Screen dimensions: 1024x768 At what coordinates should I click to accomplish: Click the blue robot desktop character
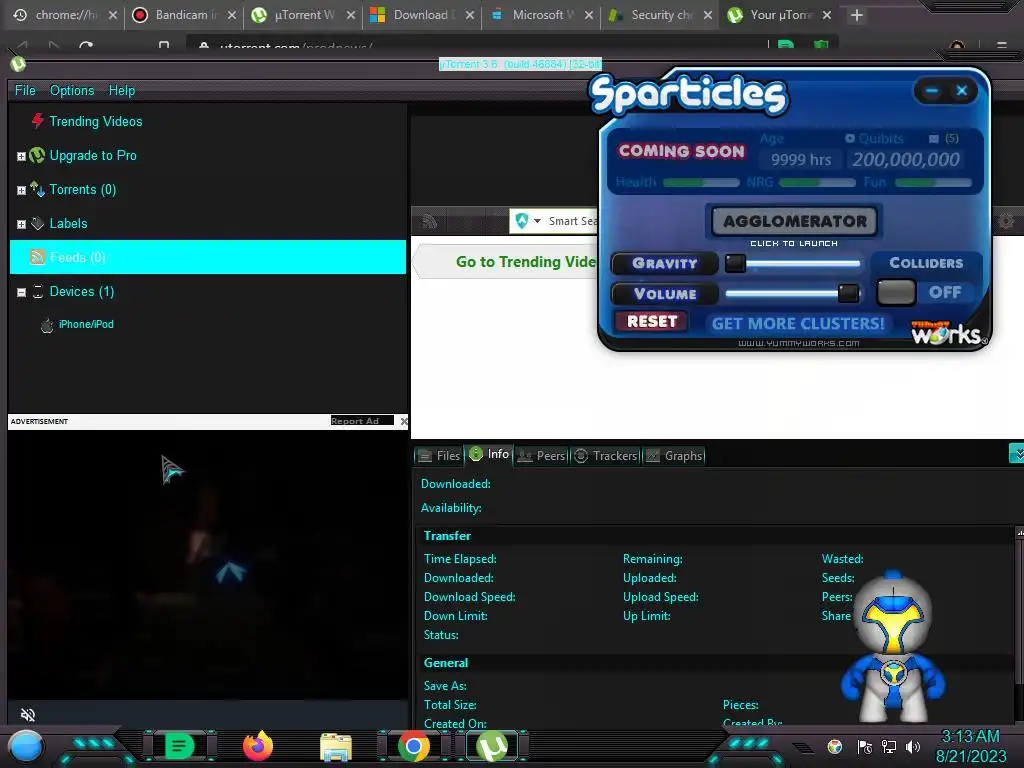pos(893,647)
